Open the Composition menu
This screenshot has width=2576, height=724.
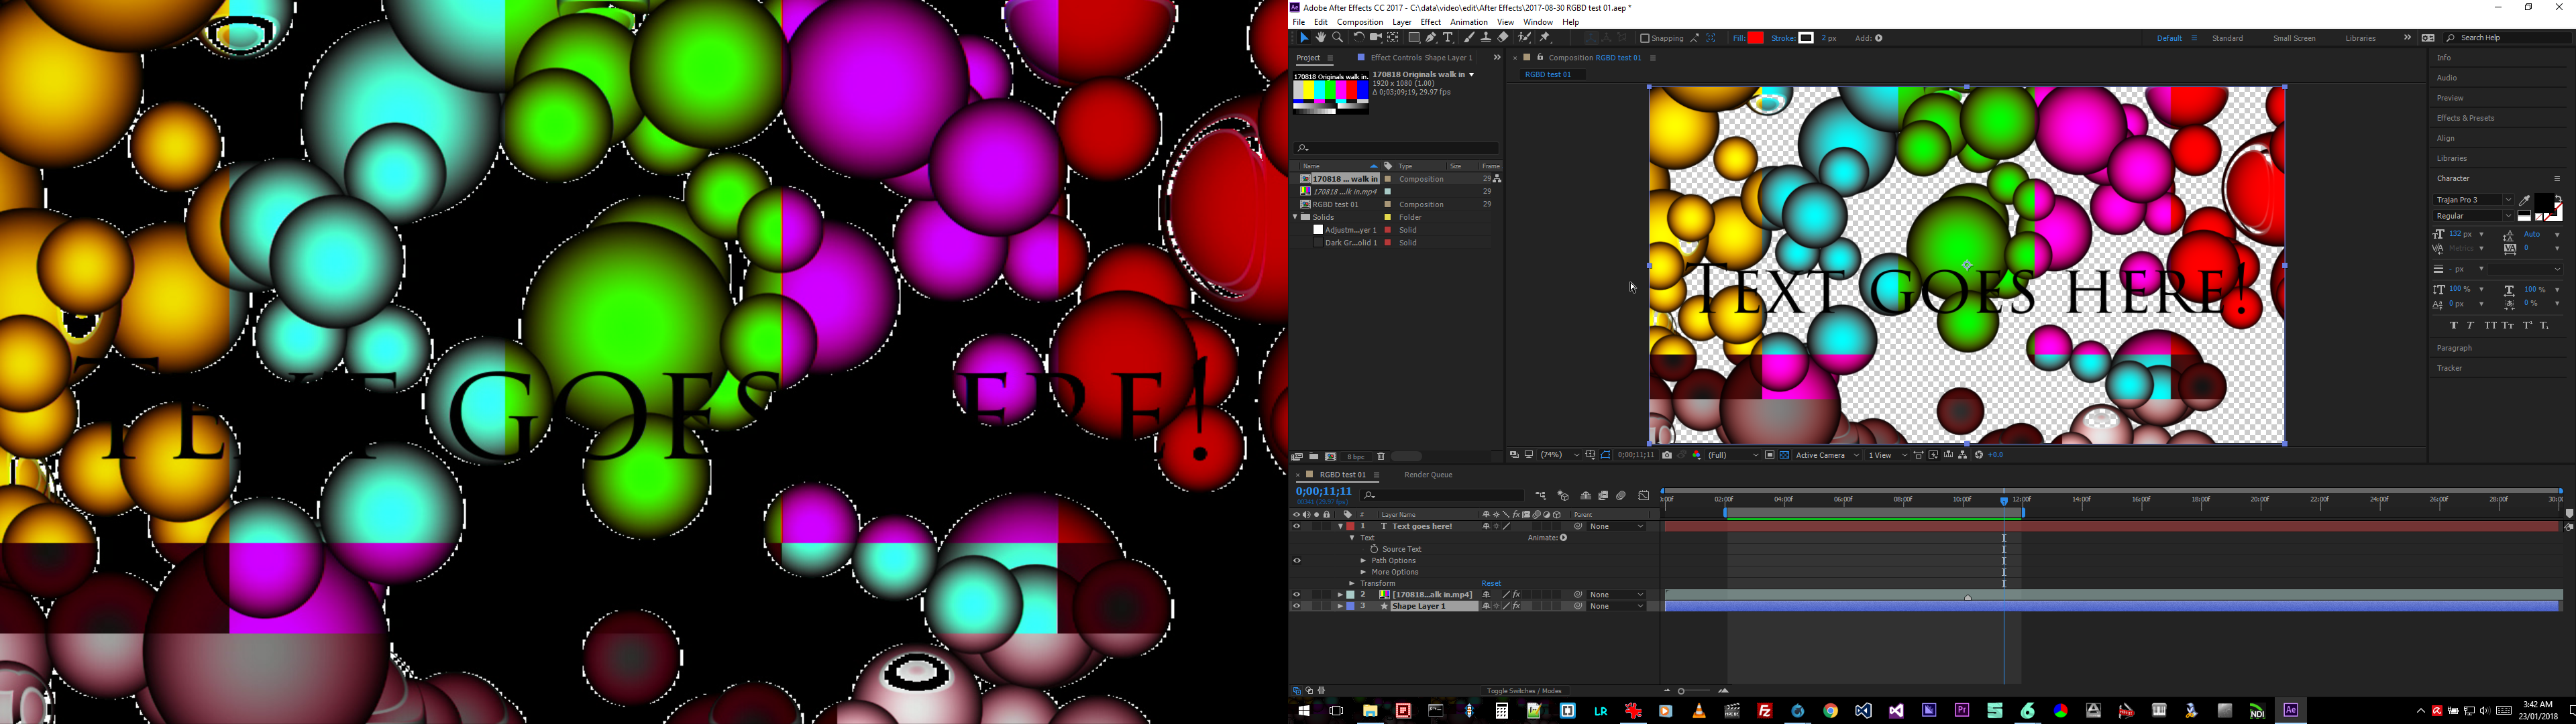click(1360, 22)
